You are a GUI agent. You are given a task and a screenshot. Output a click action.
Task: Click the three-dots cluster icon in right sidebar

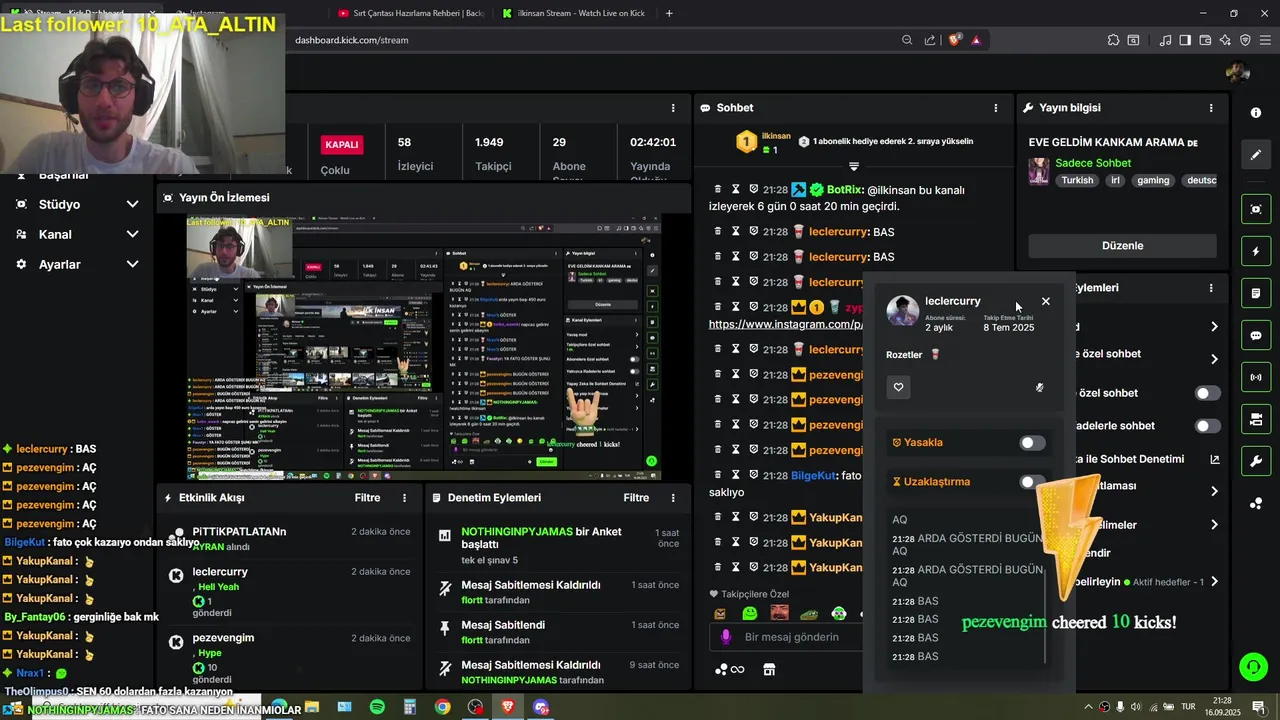coord(1256,503)
